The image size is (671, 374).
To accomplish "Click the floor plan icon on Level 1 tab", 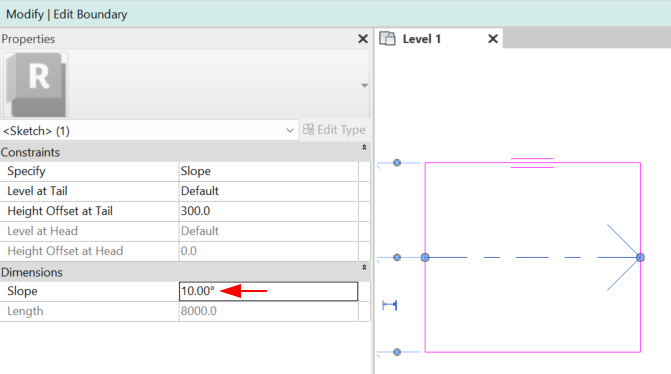I will coord(388,39).
